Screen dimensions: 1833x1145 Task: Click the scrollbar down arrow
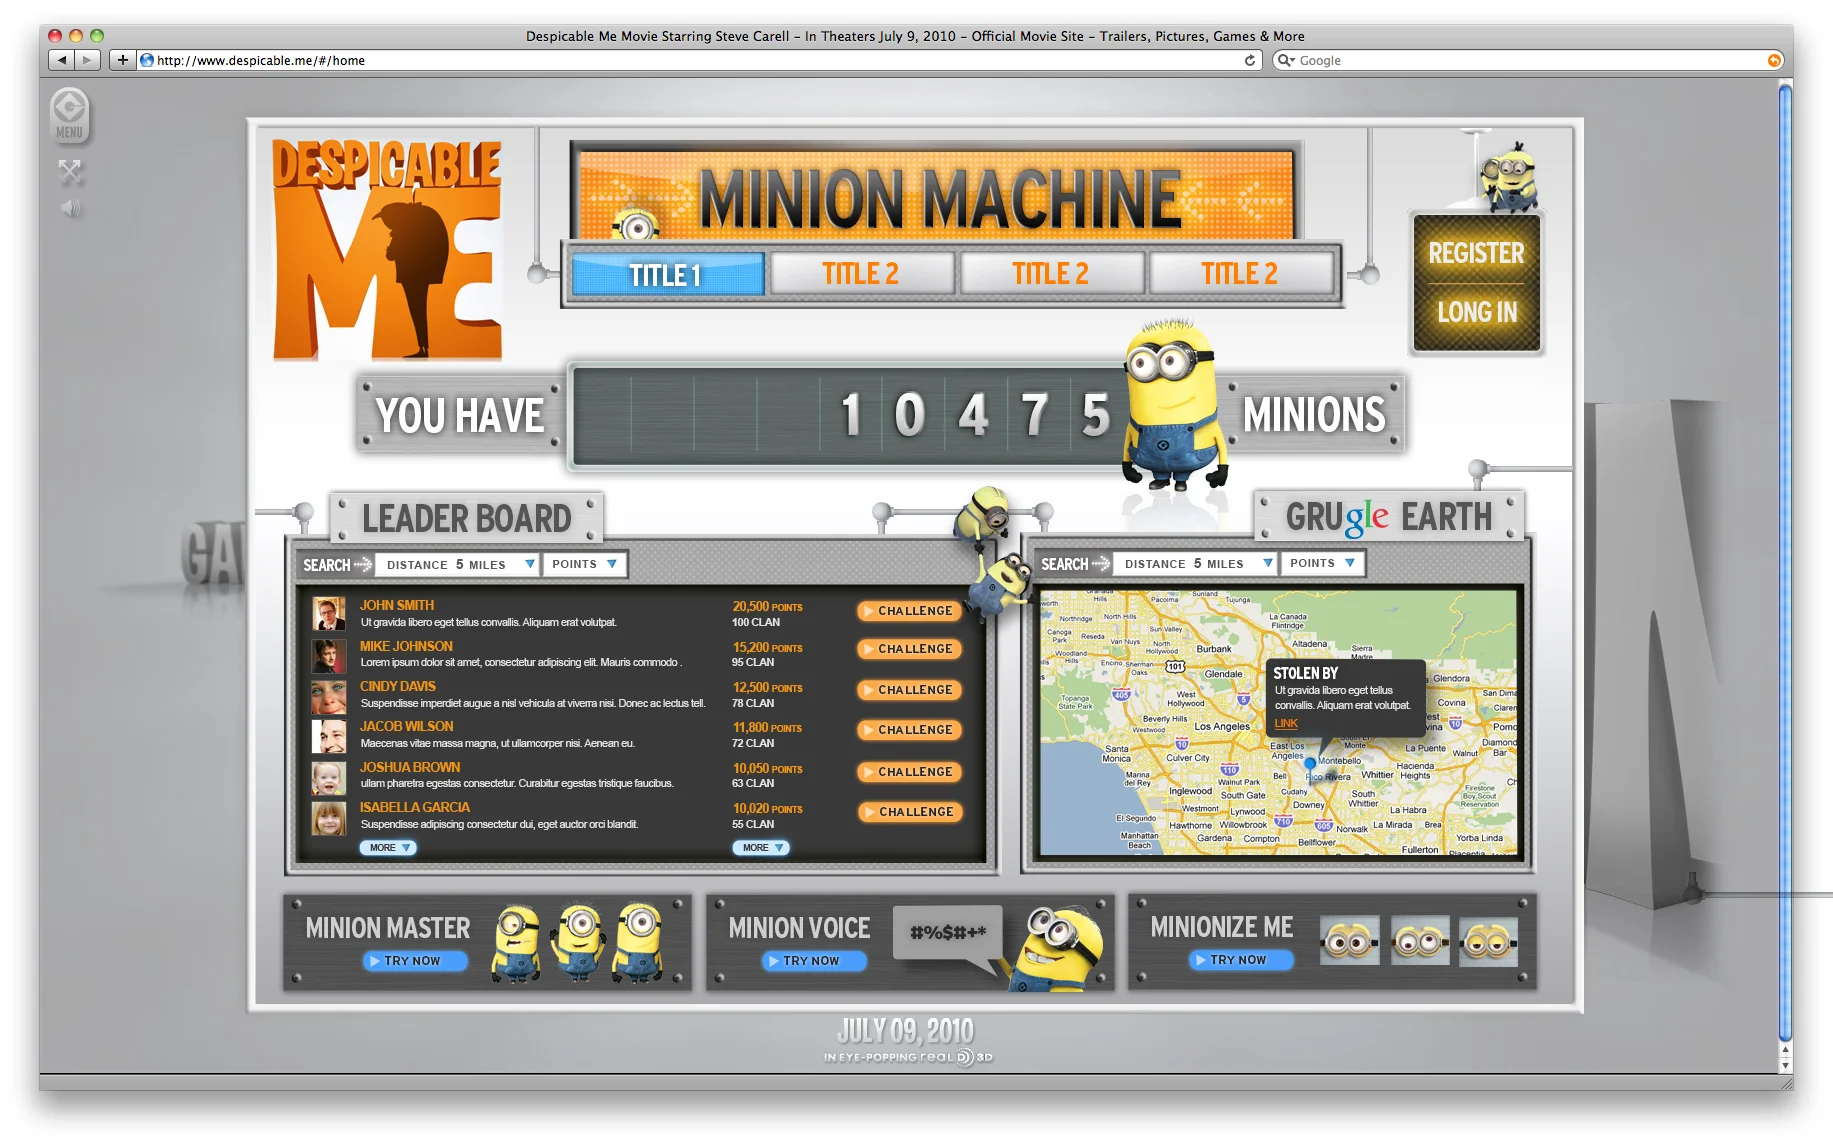coord(1785,1066)
